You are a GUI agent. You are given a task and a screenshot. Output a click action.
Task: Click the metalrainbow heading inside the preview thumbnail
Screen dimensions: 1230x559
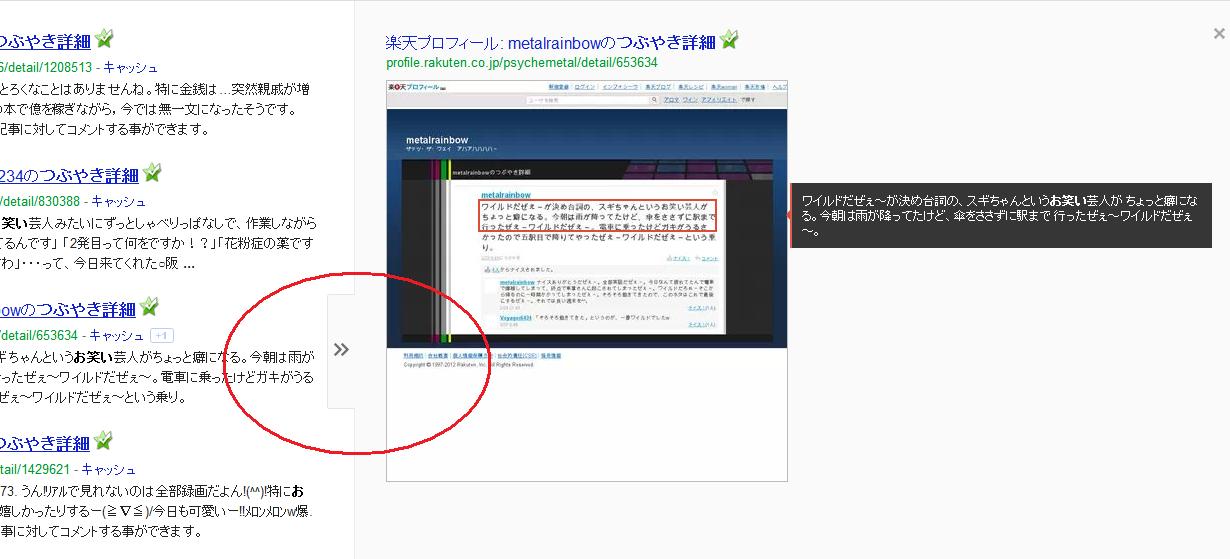coord(437,139)
